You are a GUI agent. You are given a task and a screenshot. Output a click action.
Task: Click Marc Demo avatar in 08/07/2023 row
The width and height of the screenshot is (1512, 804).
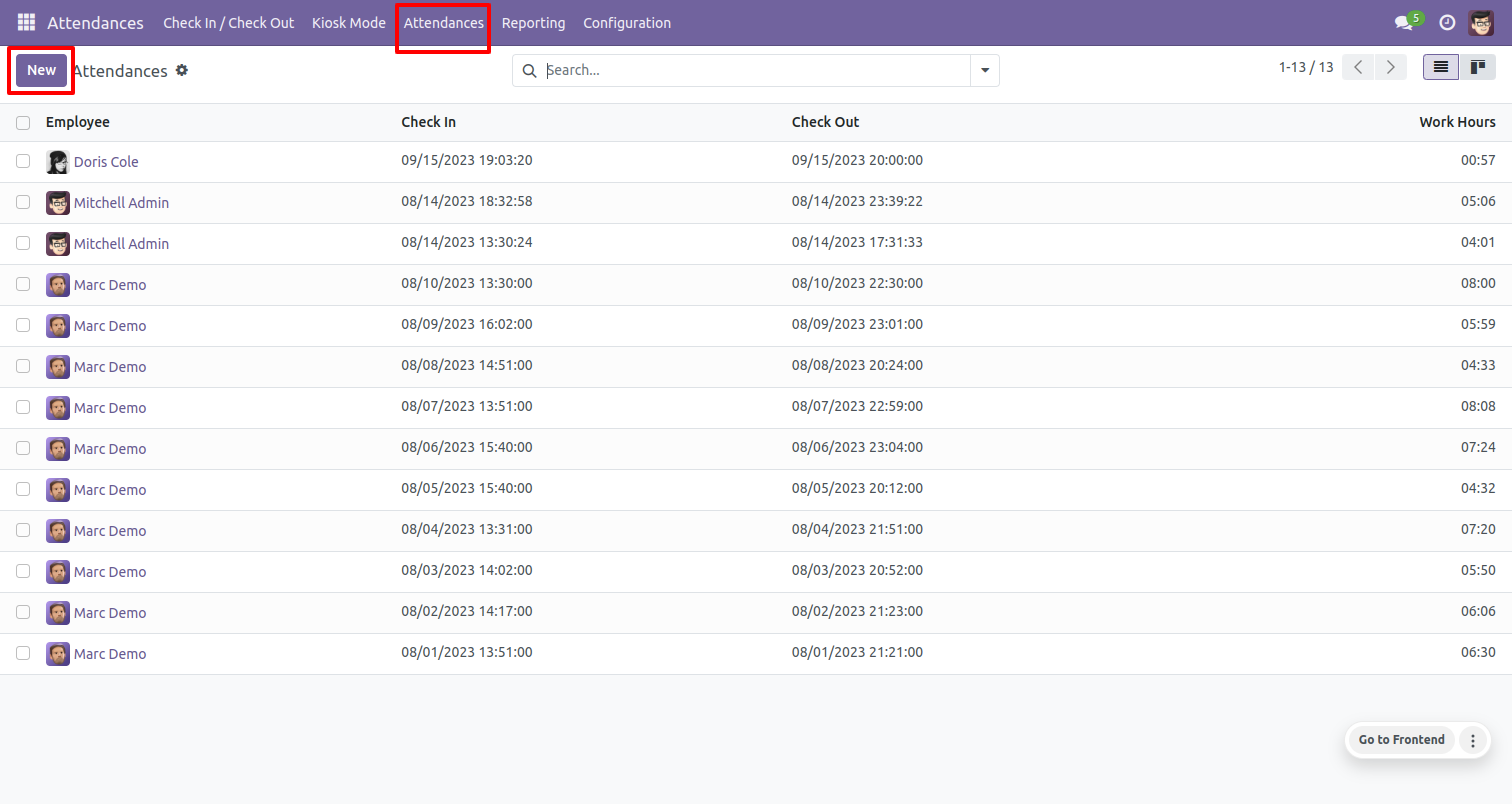pyautogui.click(x=58, y=408)
